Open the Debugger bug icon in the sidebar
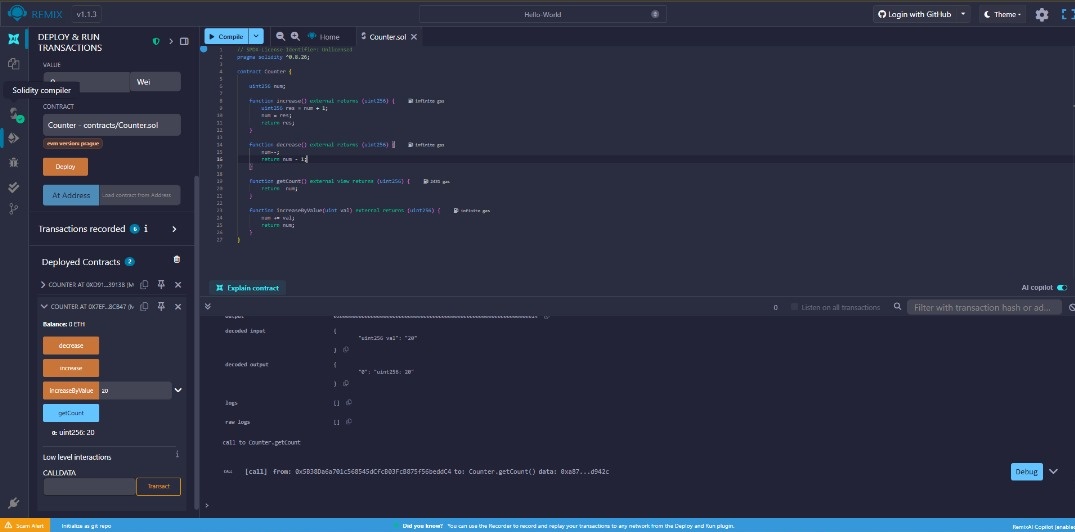 click(x=13, y=162)
